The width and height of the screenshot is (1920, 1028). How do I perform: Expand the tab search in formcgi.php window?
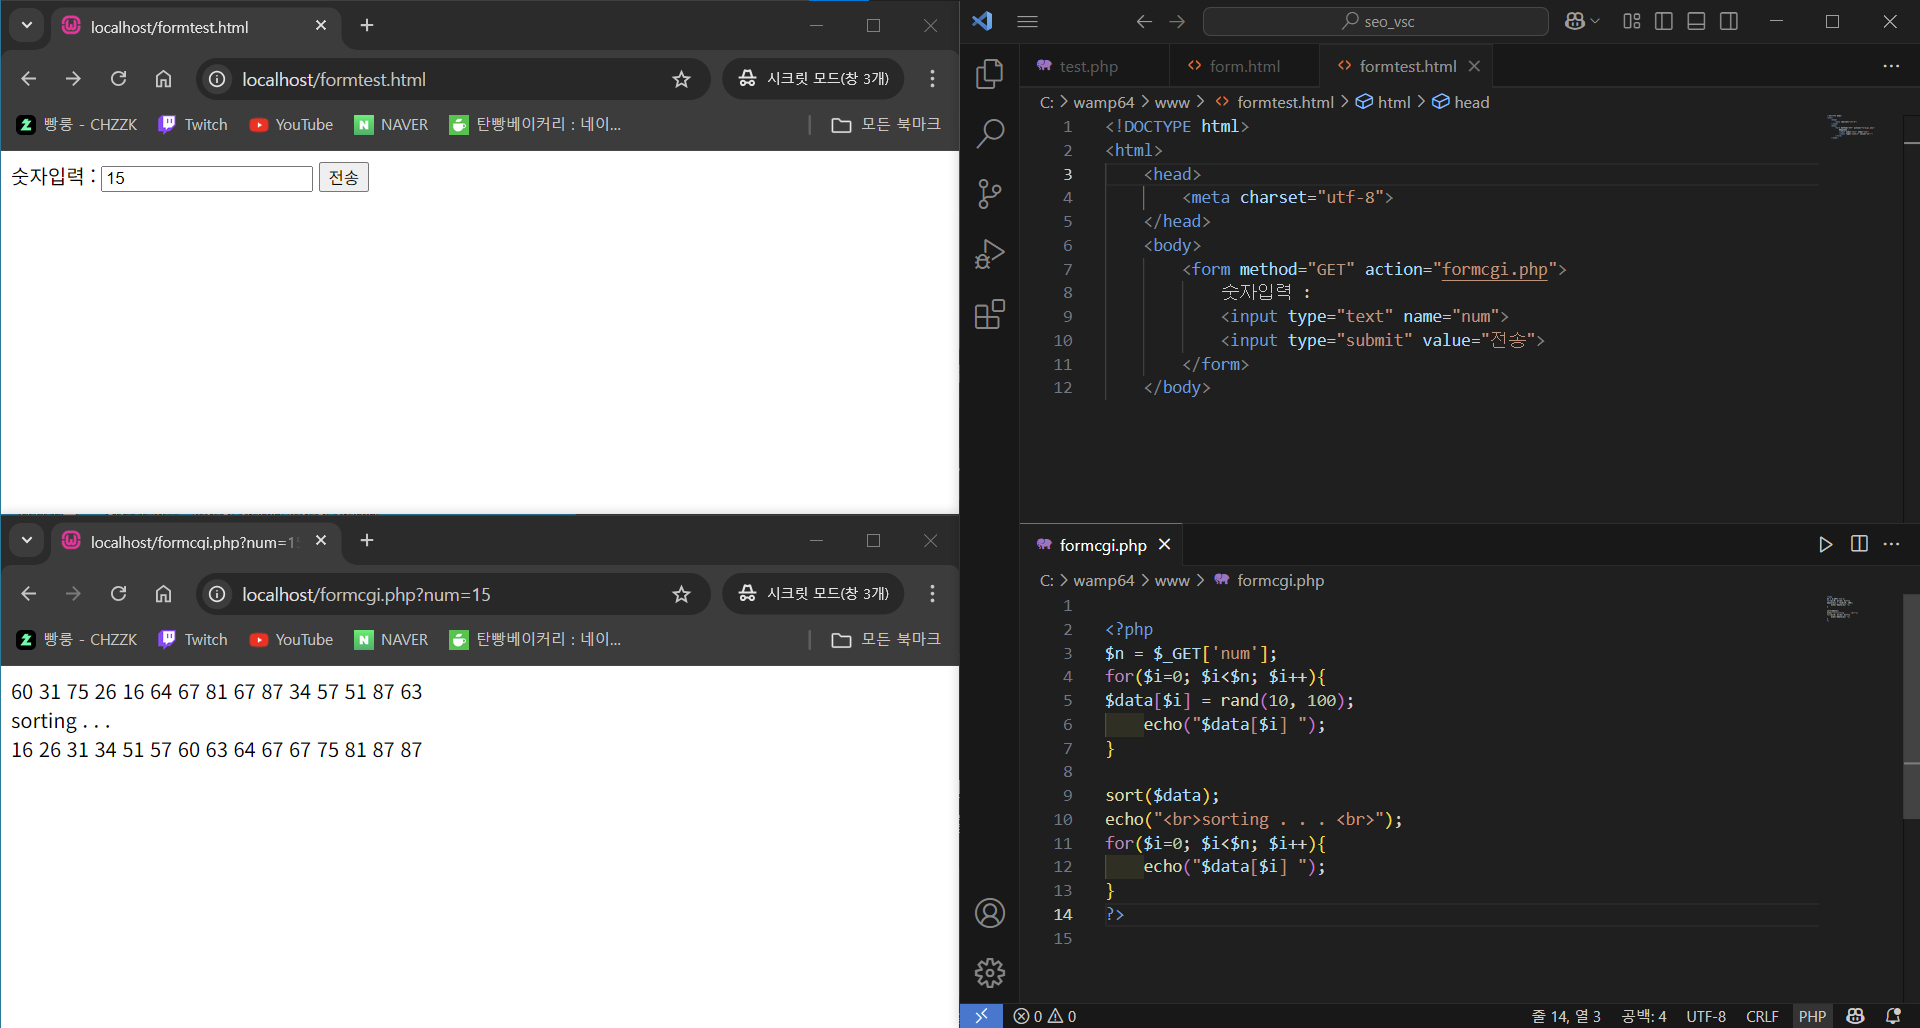coord(27,540)
